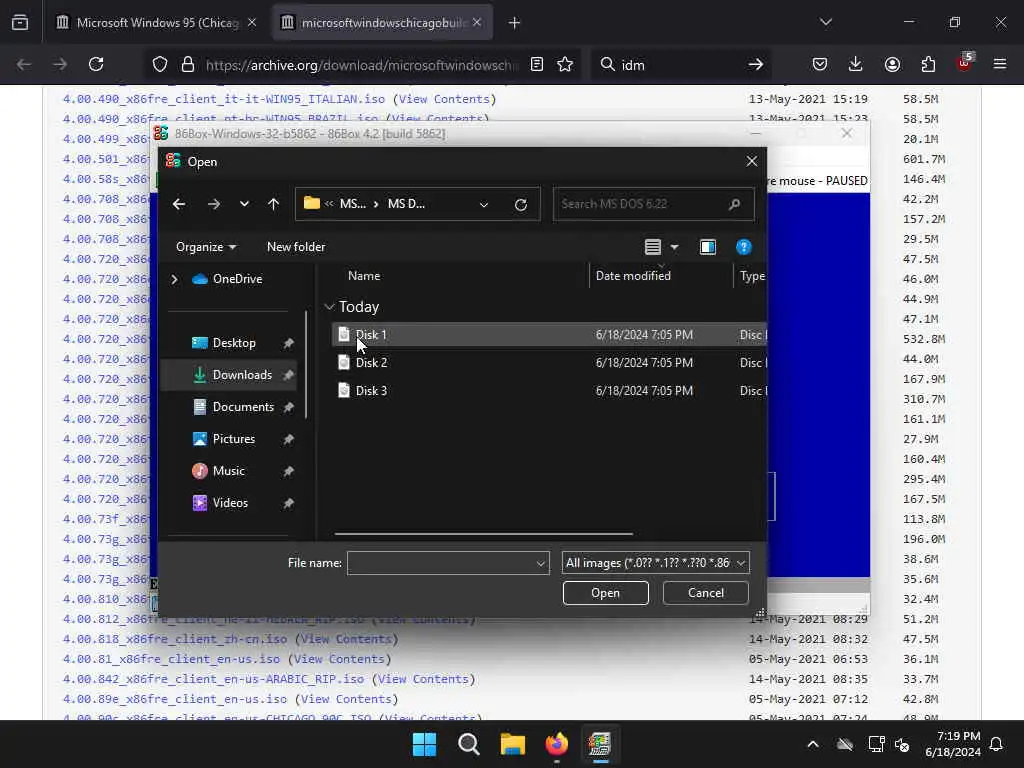This screenshot has height=768, width=1024.
Task: Go back in Open dialog navigation
Action: click(179, 204)
